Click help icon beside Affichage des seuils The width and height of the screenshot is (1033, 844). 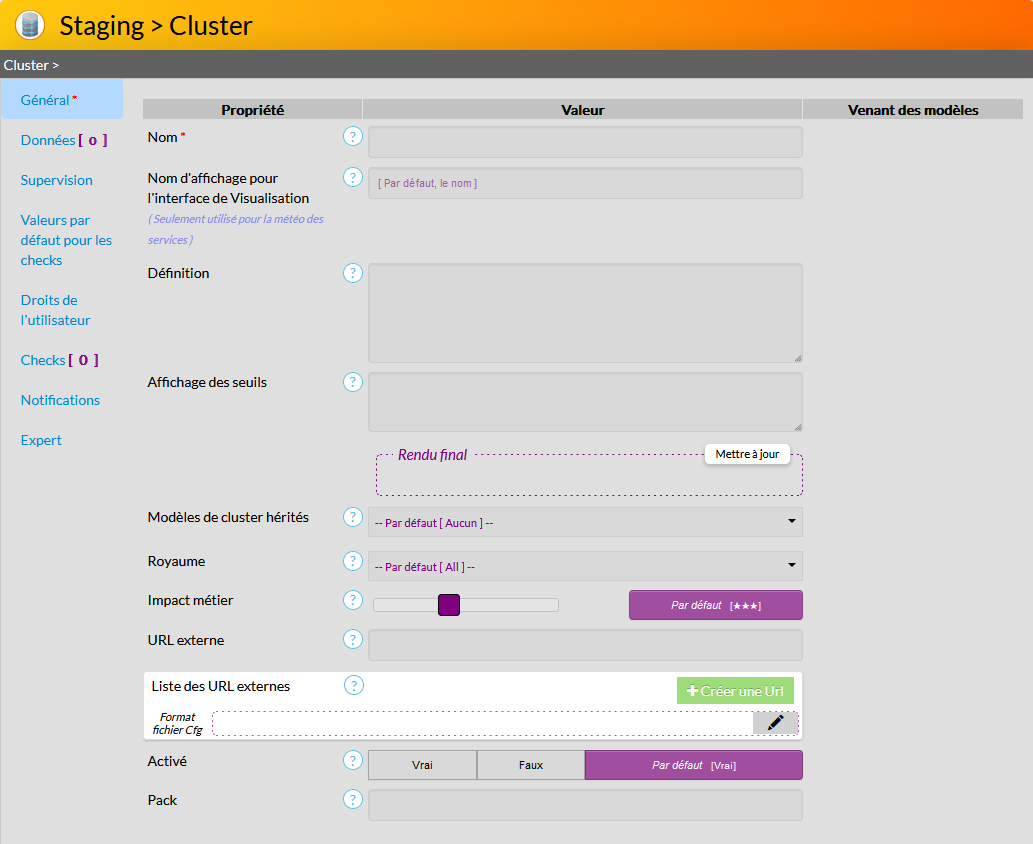pos(352,382)
